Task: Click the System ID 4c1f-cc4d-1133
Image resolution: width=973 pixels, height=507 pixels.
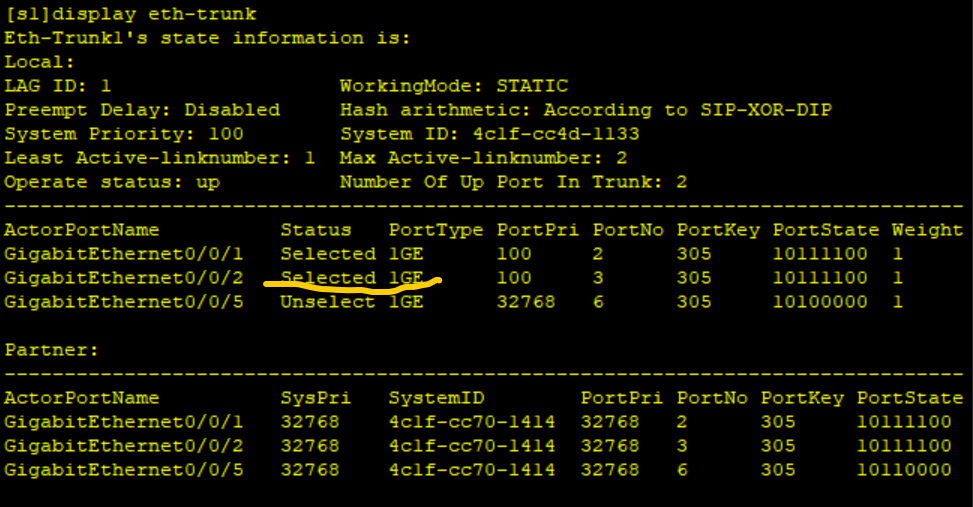Action: 555,134
